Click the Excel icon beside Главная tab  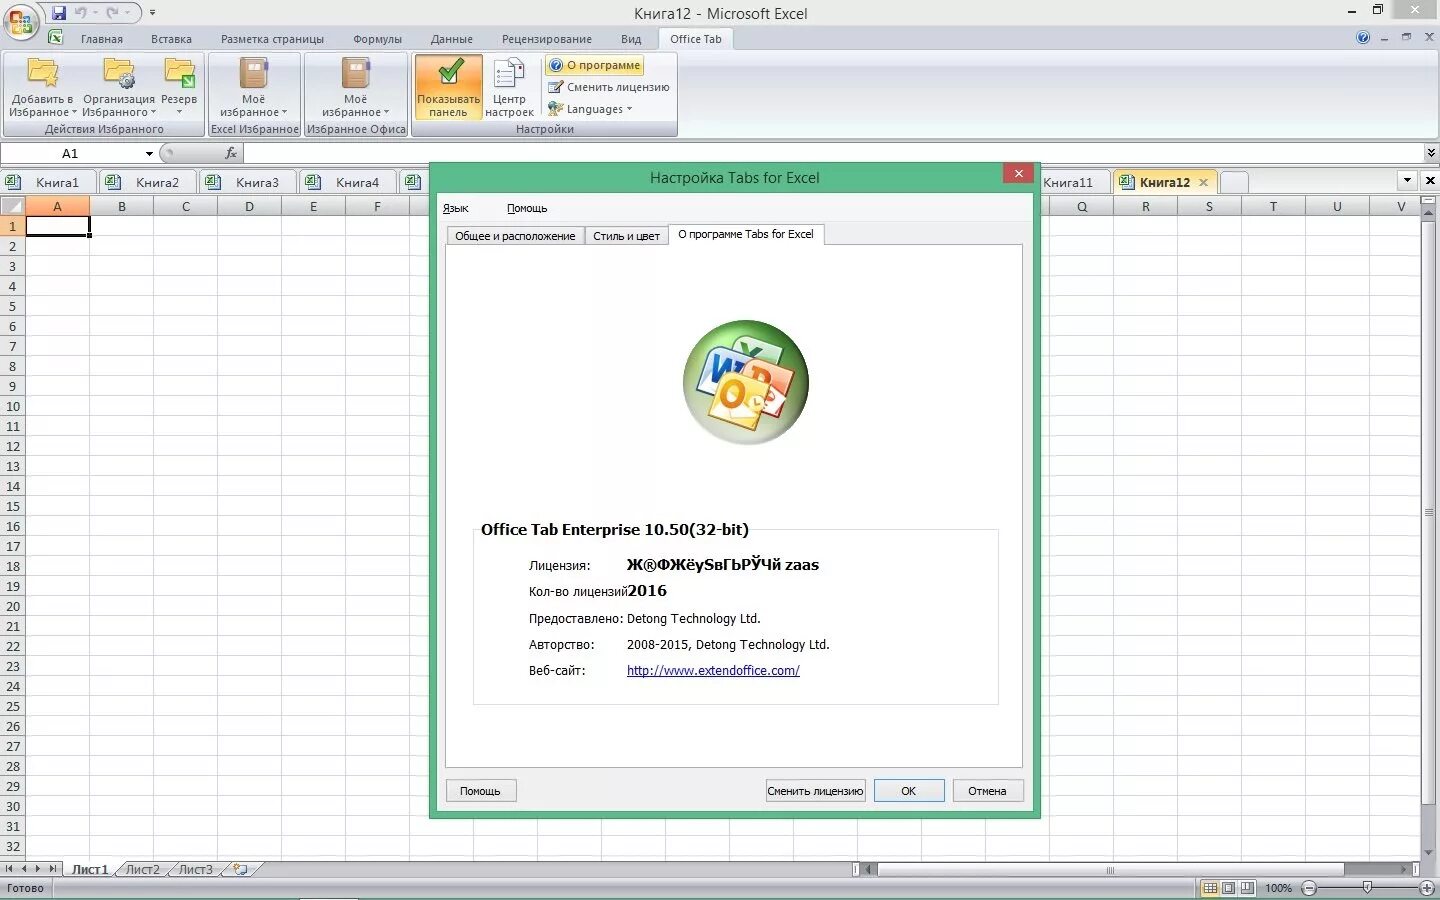(x=56, y=38)
